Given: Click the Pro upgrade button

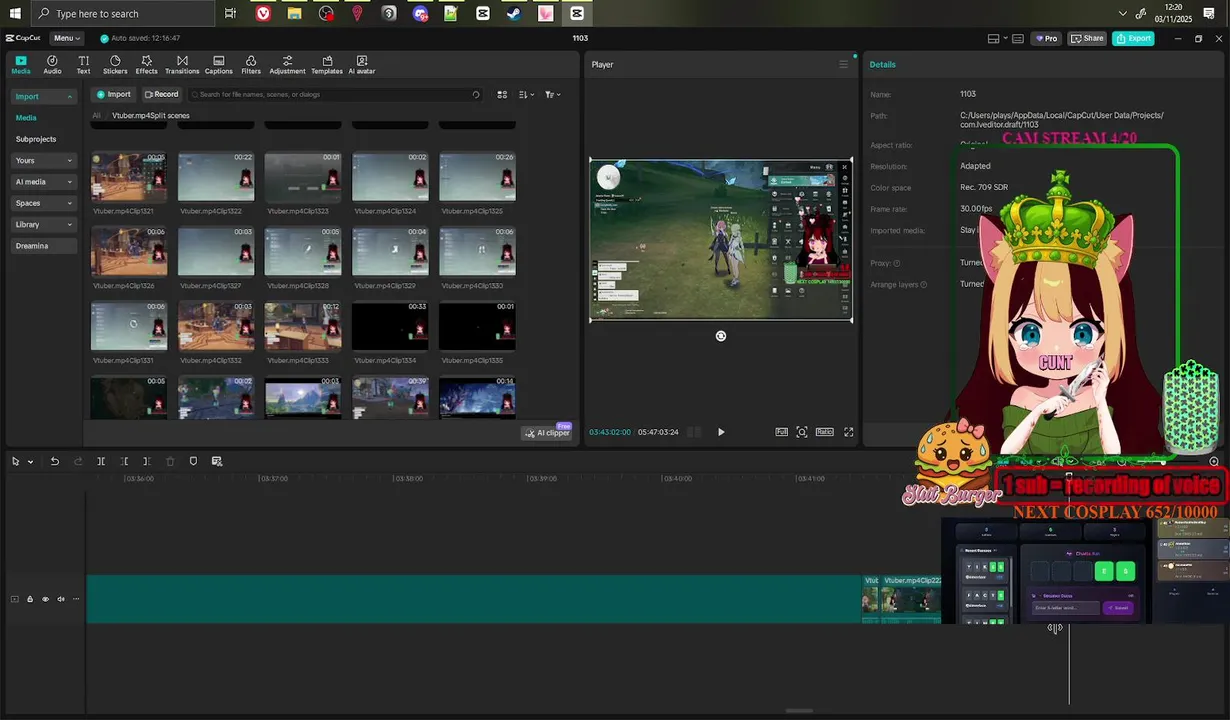Looking at the screenshot, I should tap(1046, 38).
